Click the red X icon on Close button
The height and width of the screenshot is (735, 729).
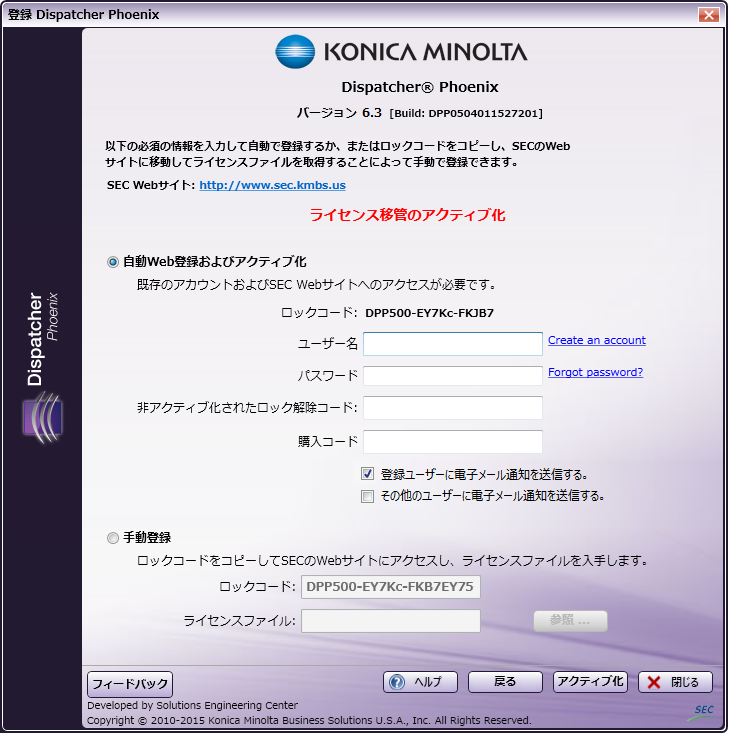point(654,682)
